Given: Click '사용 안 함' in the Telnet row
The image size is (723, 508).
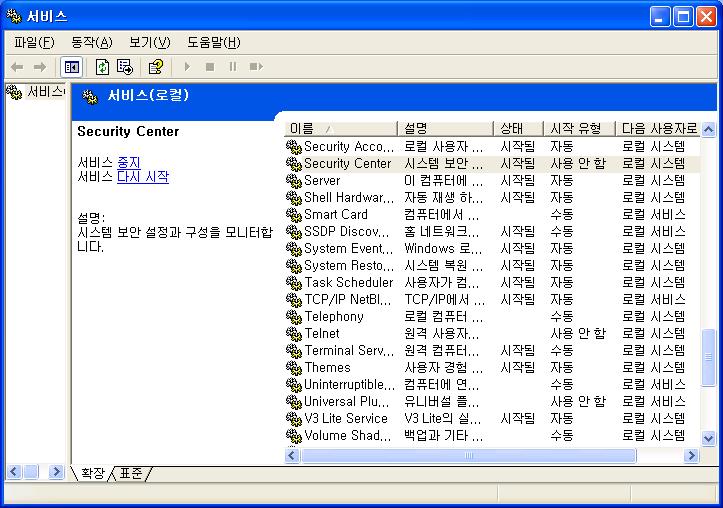Looking at the screenshot, I should 578,333.
